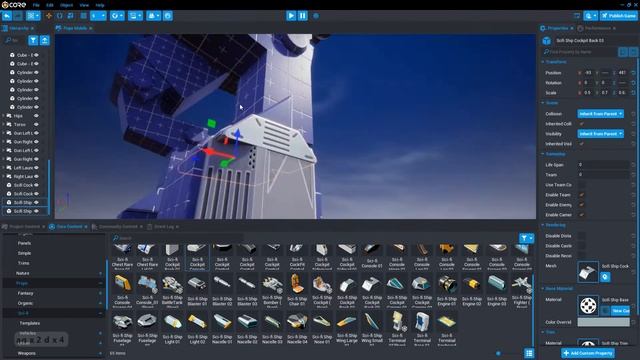Select the Sci-fi Ship Chair 01 asset
The image size is (640, 360).
297,290
